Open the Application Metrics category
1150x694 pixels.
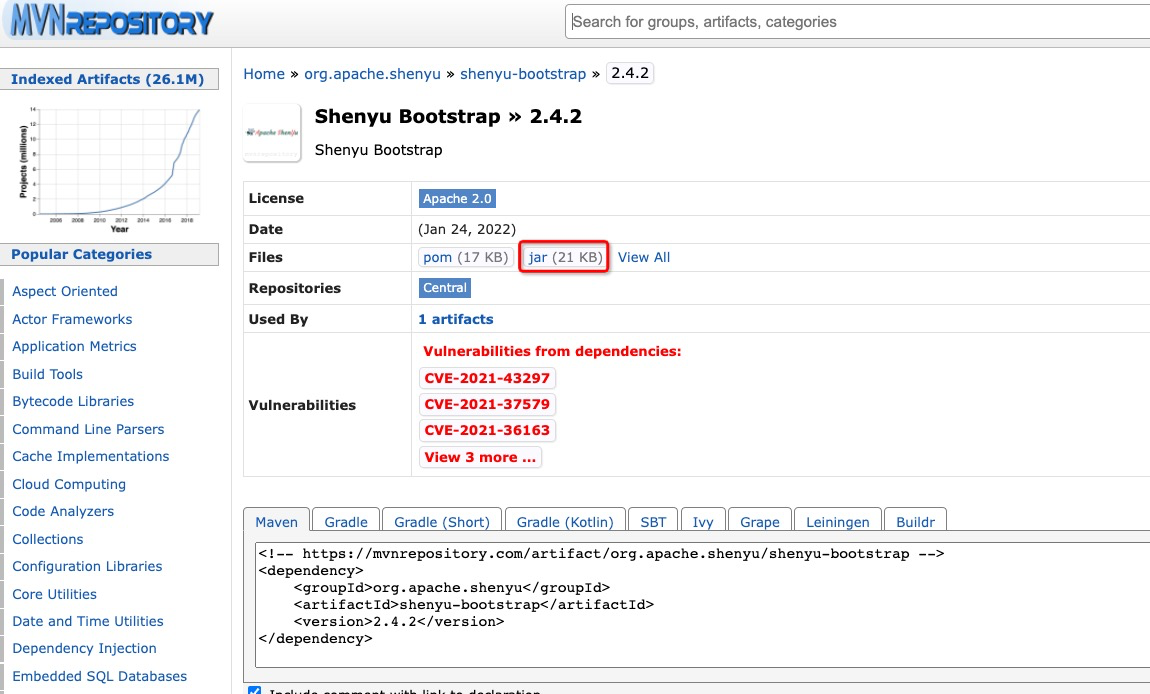(74, 346)
